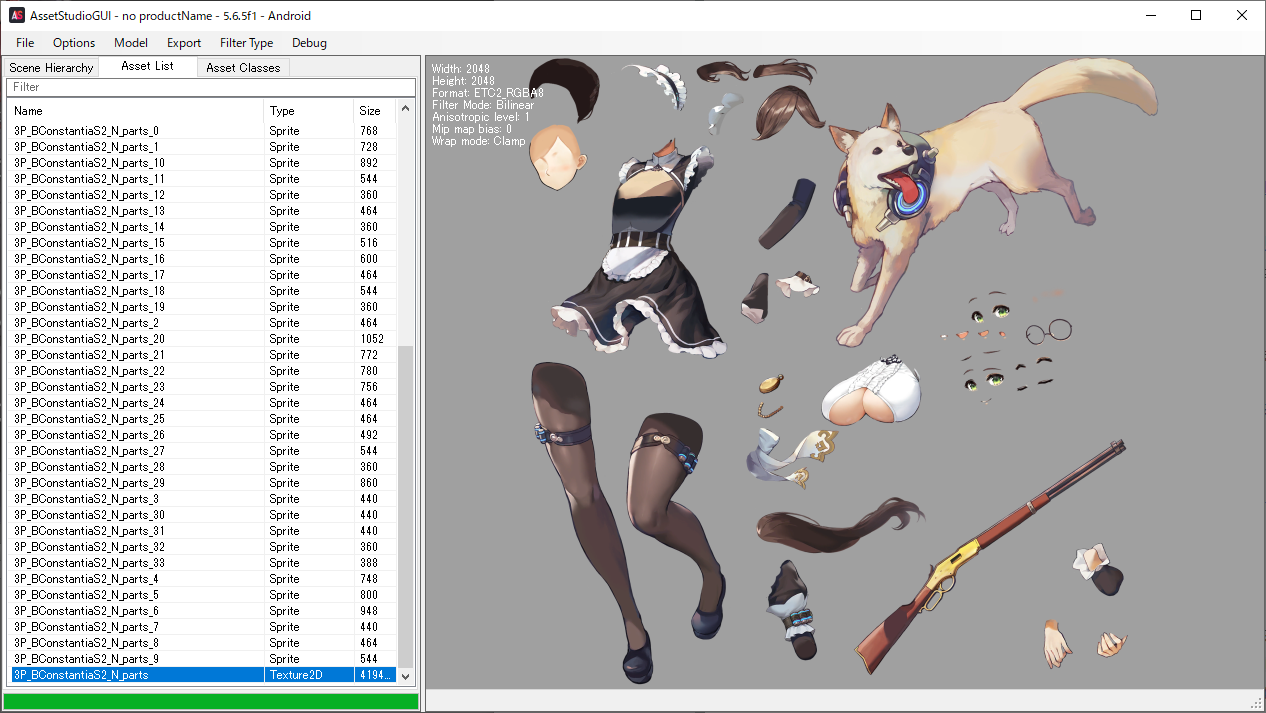1266x713 pixels.
Task: Click the Filter text box
Action: point(210,87)
